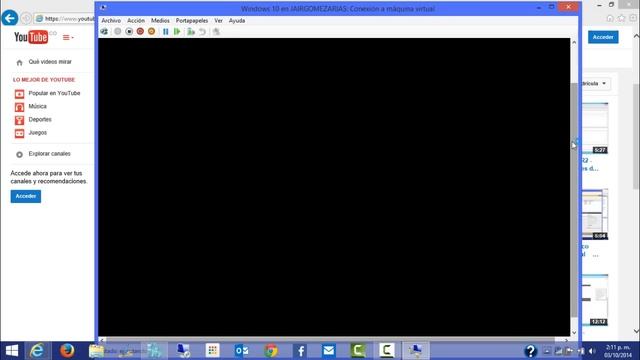This screenshot has height=360, width=640.
Task: Open Outlook from the taskbar
Action: point(242,351)
